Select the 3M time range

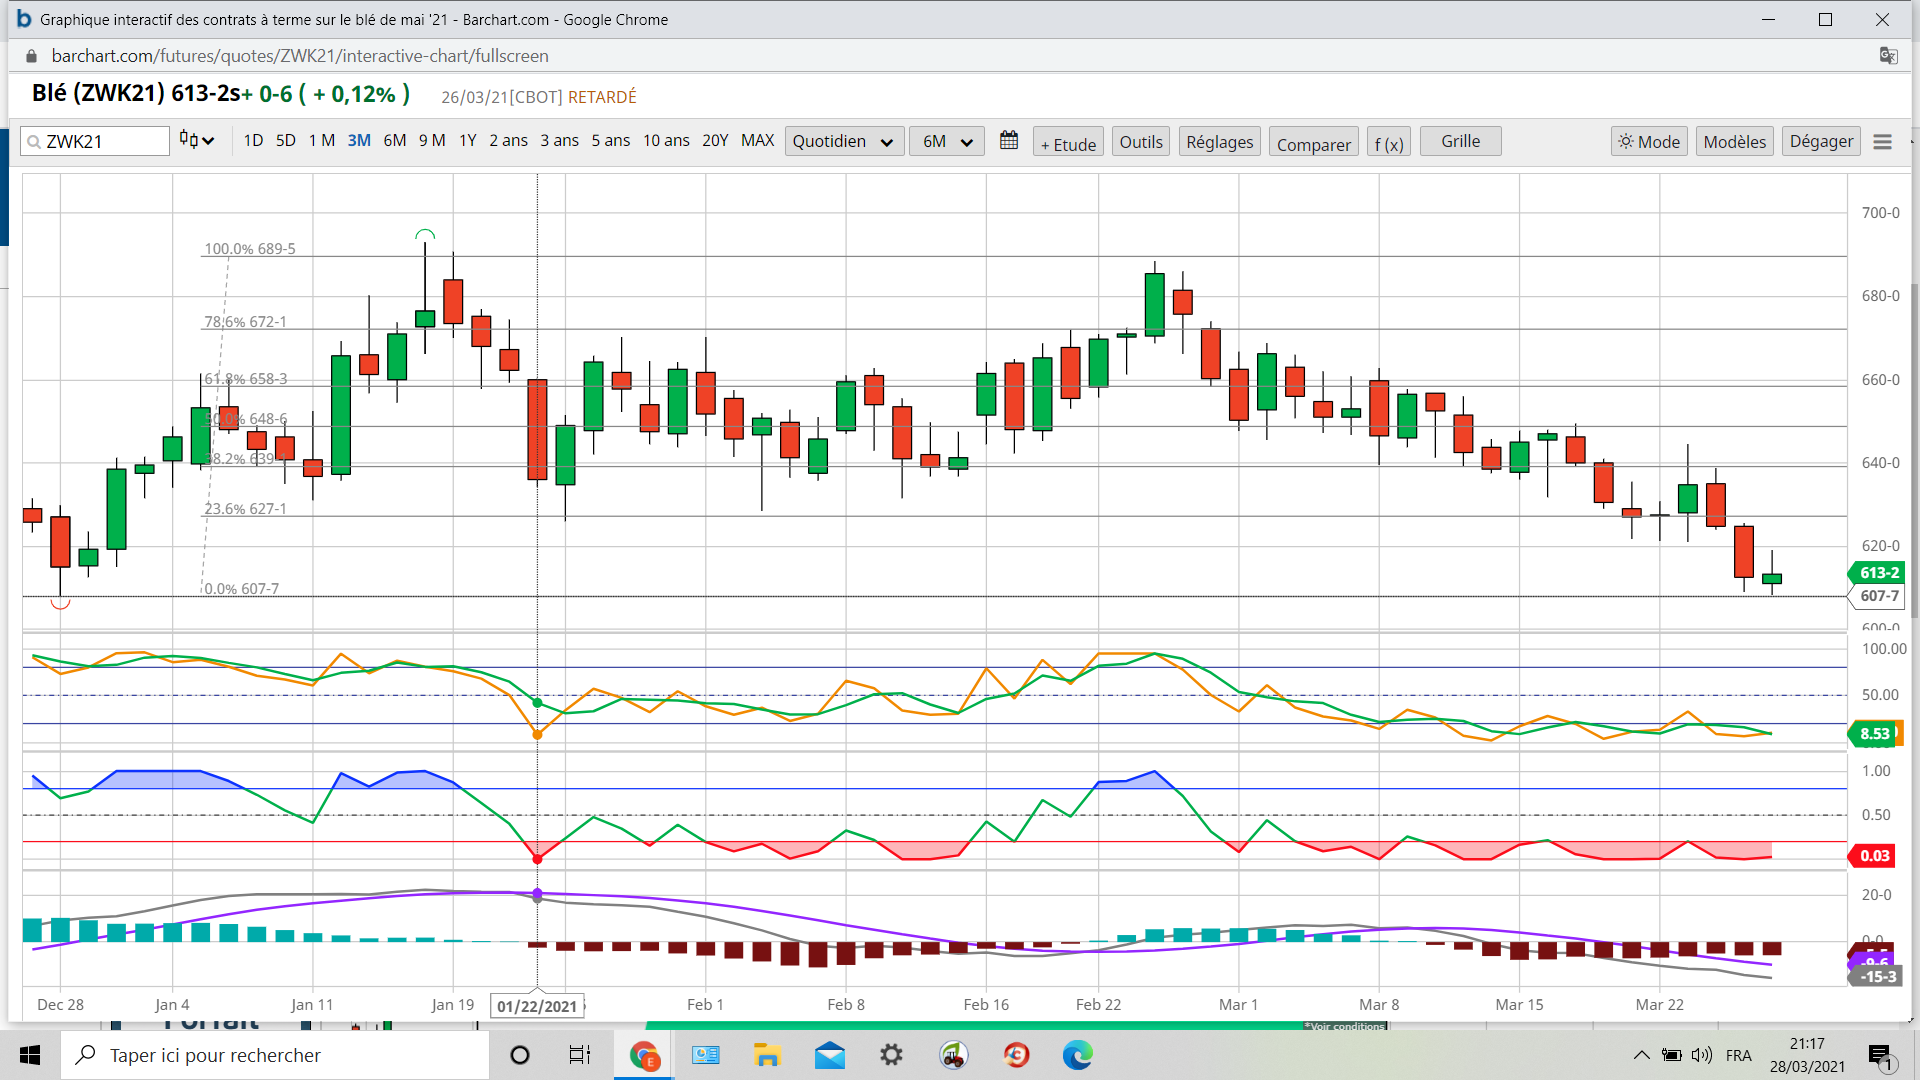coord(359,141)
